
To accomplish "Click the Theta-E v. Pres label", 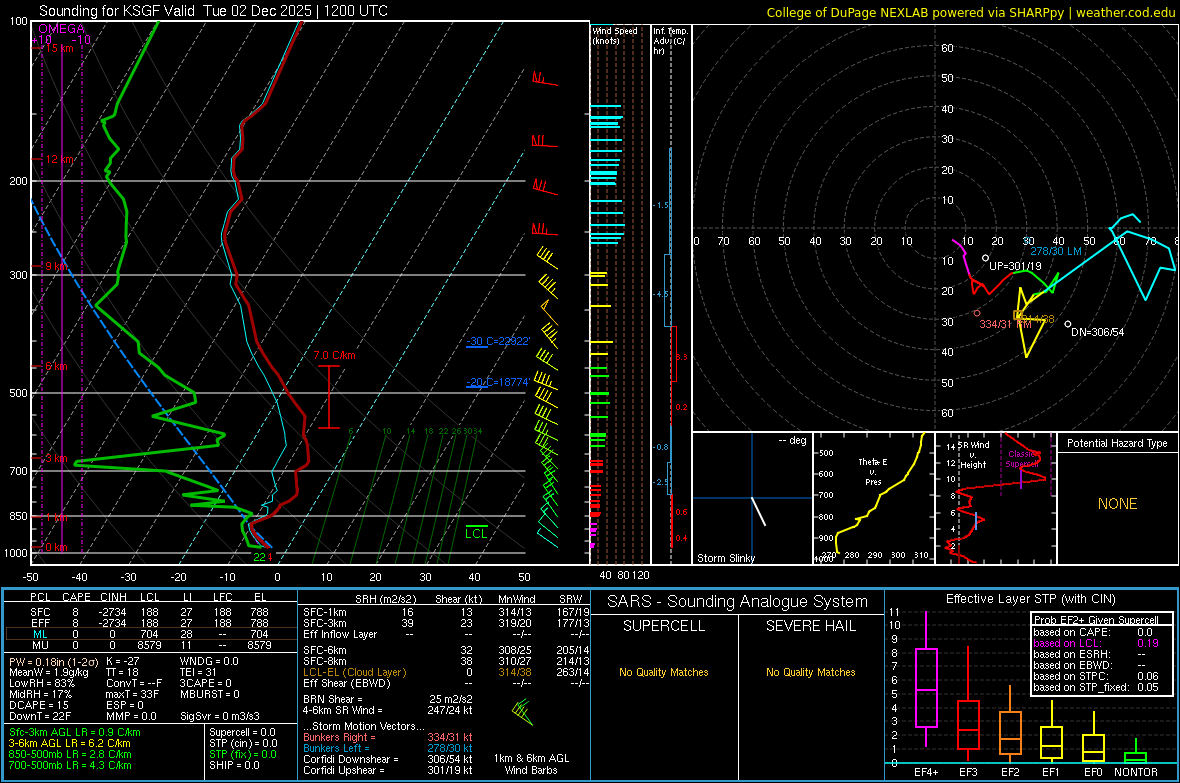I will 873,471.
